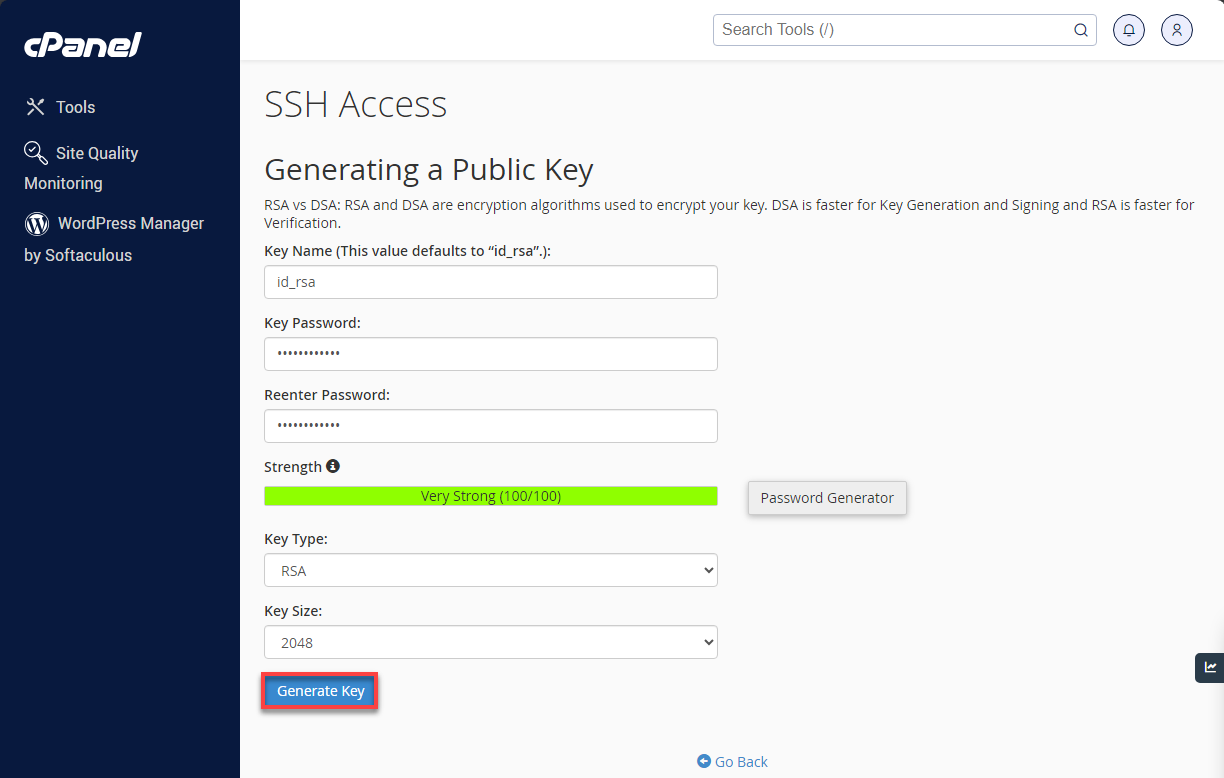Open the Key Type dropdown
Screen dimensions: 1224x778
coord(490,570)
